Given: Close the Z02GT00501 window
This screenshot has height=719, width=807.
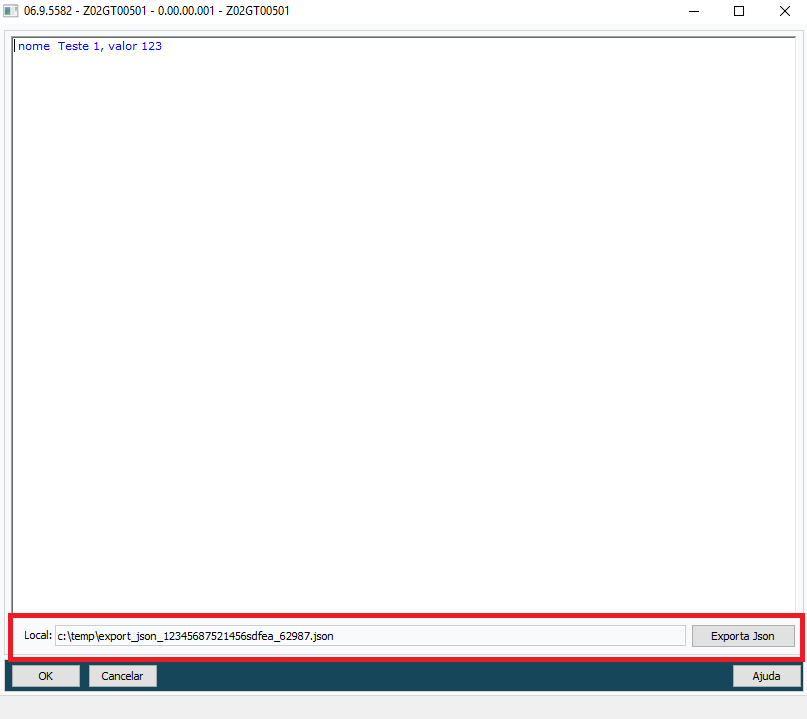Looking at the screenshot, I should click(x=784, y=11).
